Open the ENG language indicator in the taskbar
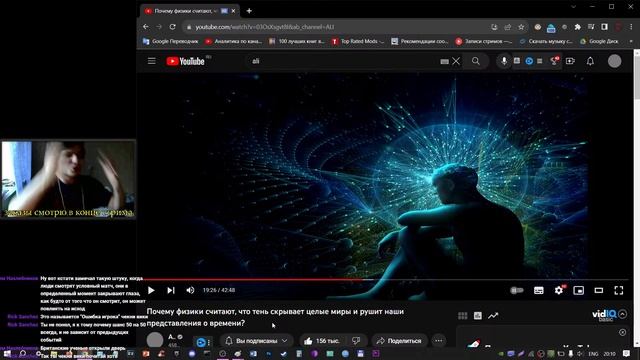 [x=593, y=354]
